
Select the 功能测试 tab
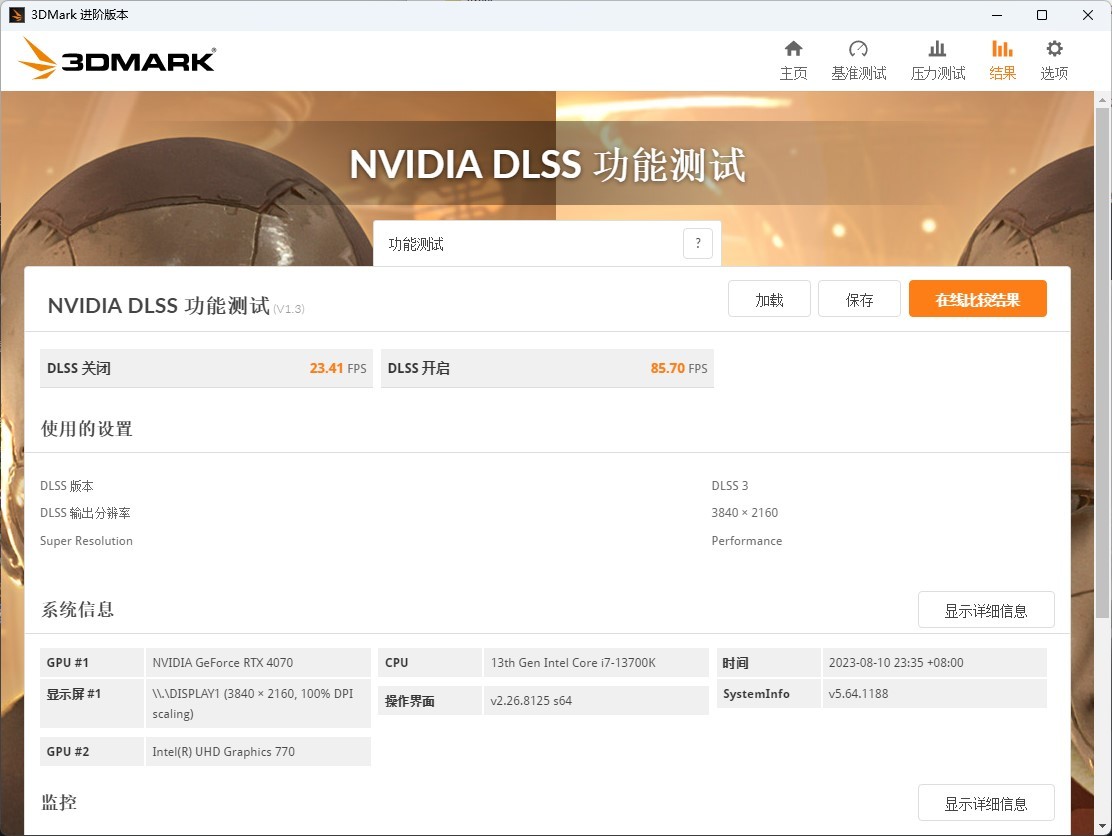click(547, 243)
